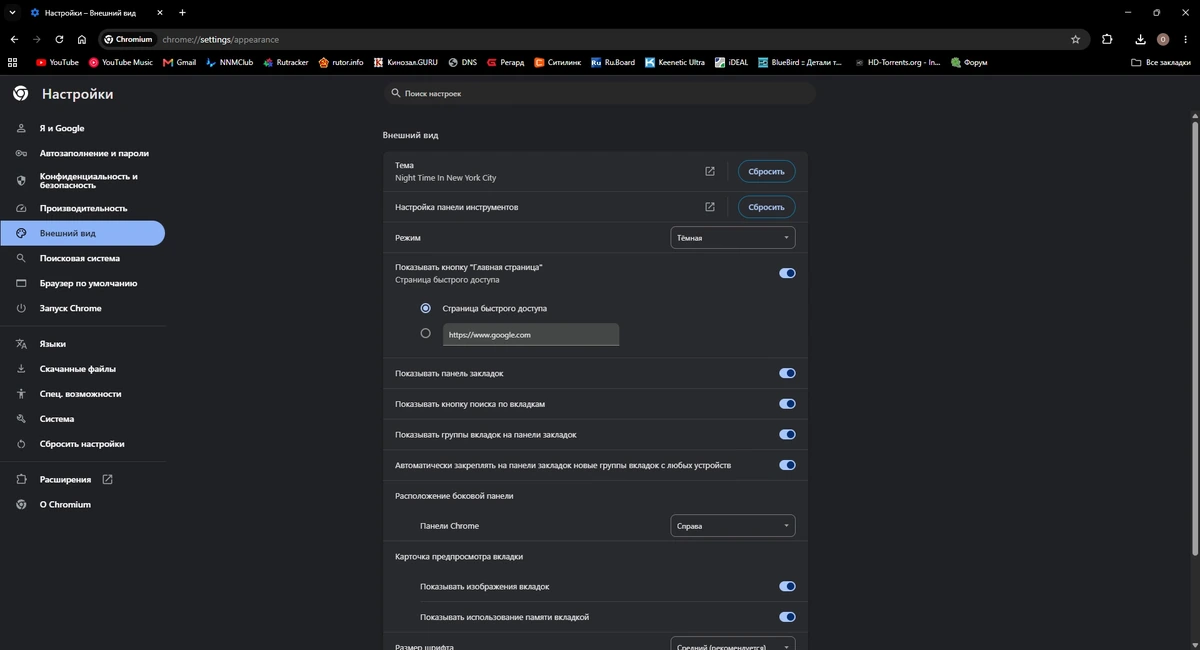The image size is (1200, 650).
Task: Reset theme with Сбросить button
Action: click(x=767, y=171)
